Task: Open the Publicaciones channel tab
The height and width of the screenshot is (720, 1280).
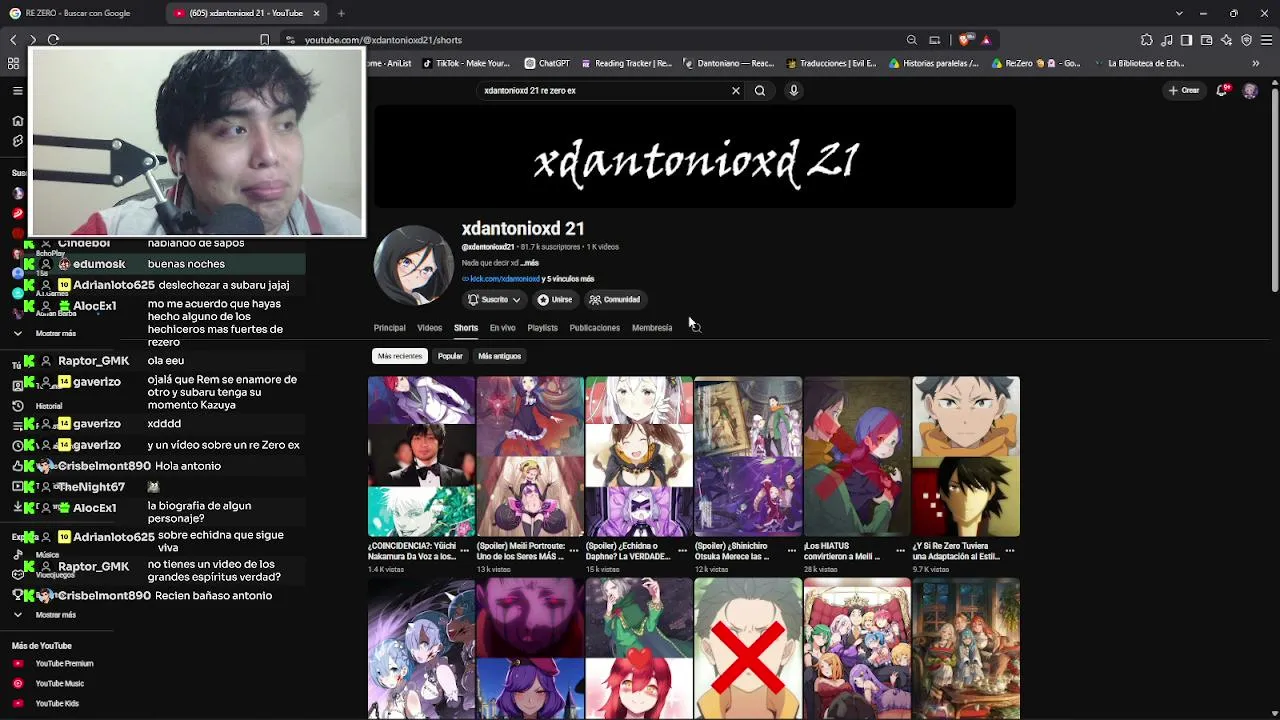Action: pyautogui.click(x=595, y=328)
